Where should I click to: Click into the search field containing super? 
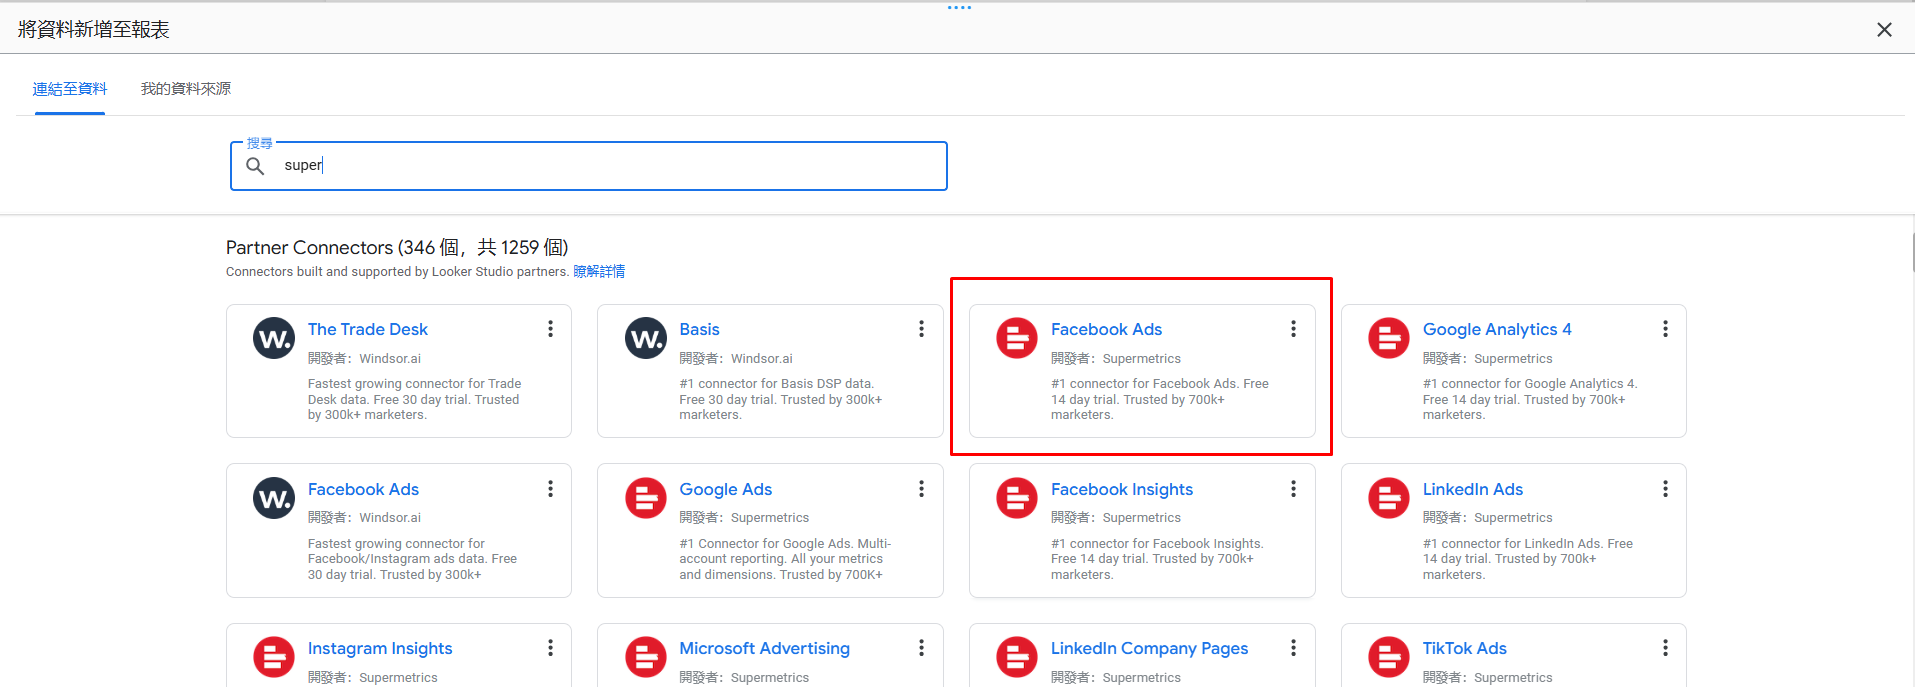click(600, 166)
